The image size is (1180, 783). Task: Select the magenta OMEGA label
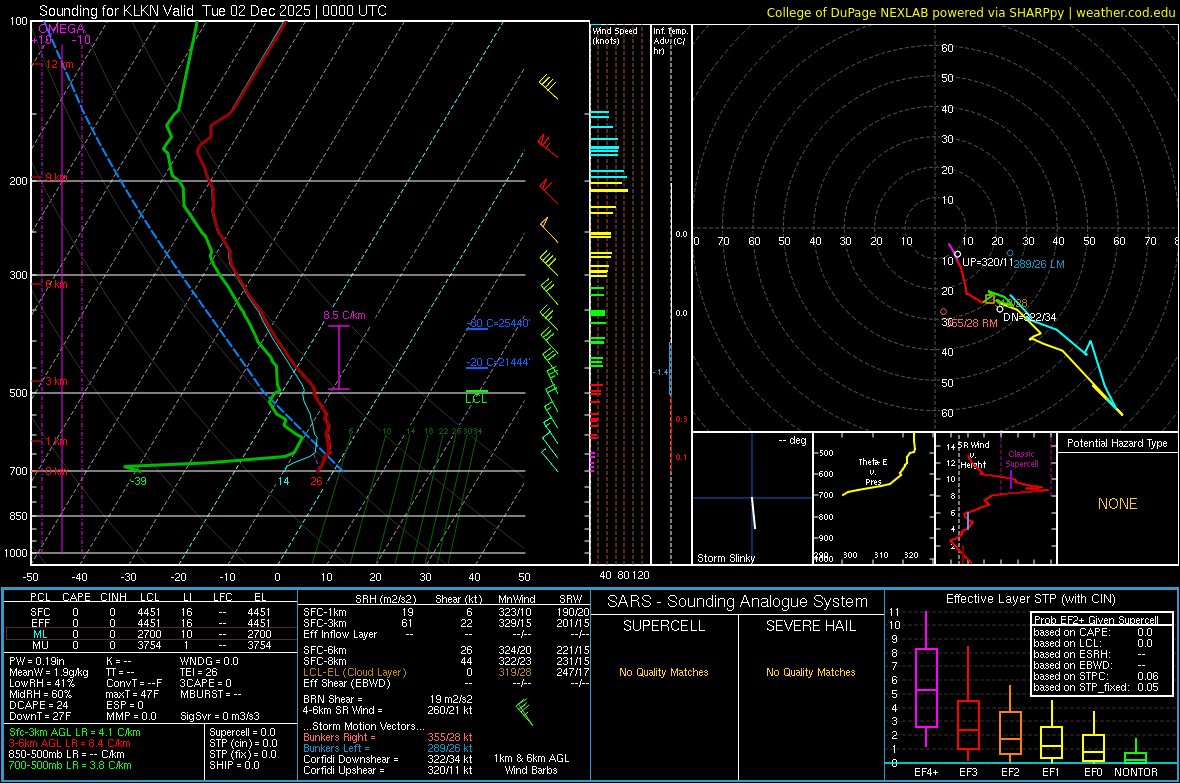[61, 29]
